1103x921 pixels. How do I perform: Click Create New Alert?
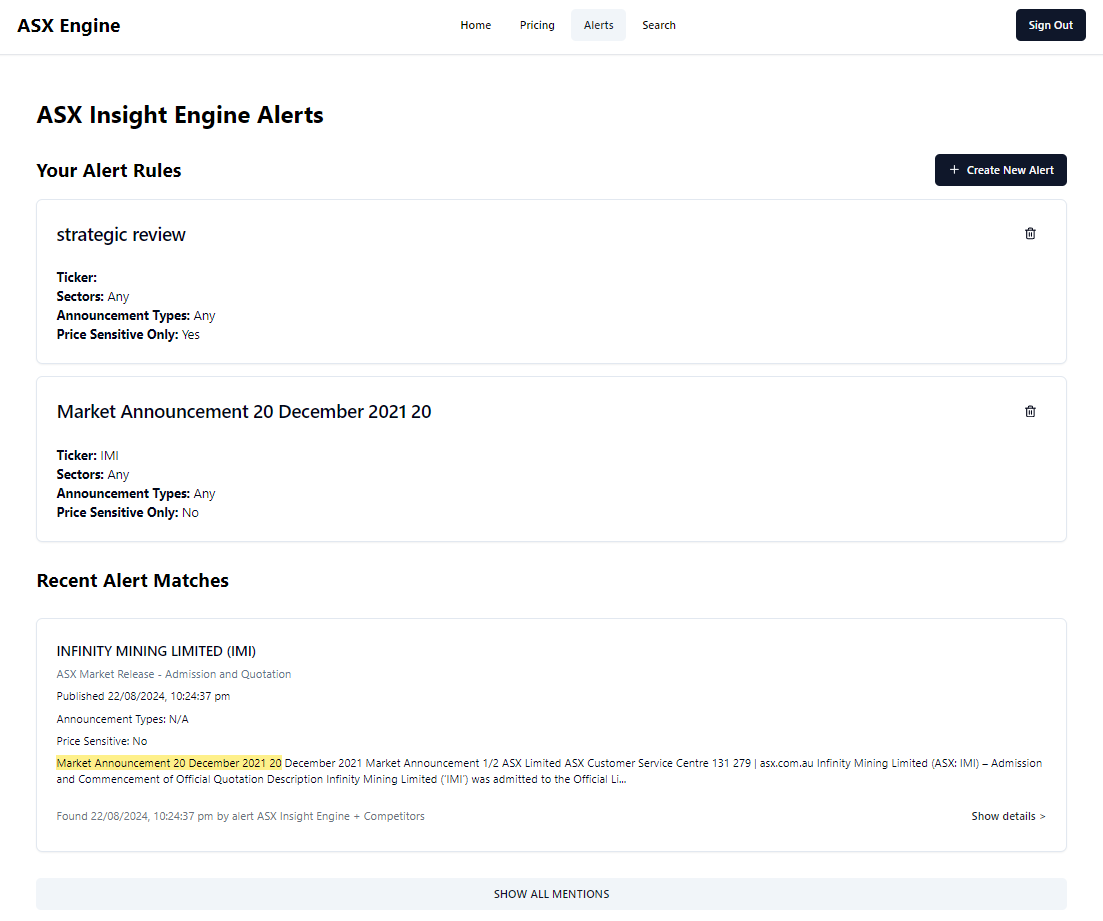1000,170
